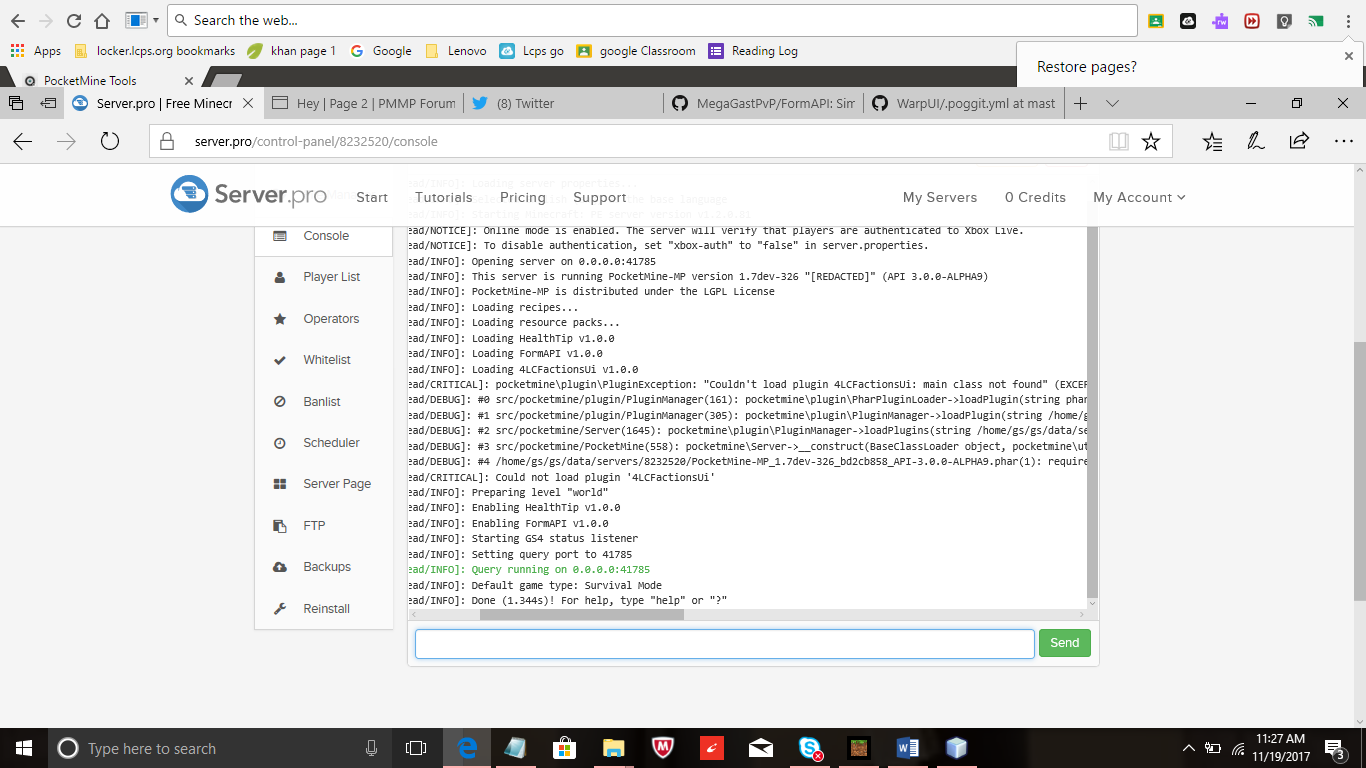
Task: Open the Apps bookmark in Chrome
Action: coord(36,51)
